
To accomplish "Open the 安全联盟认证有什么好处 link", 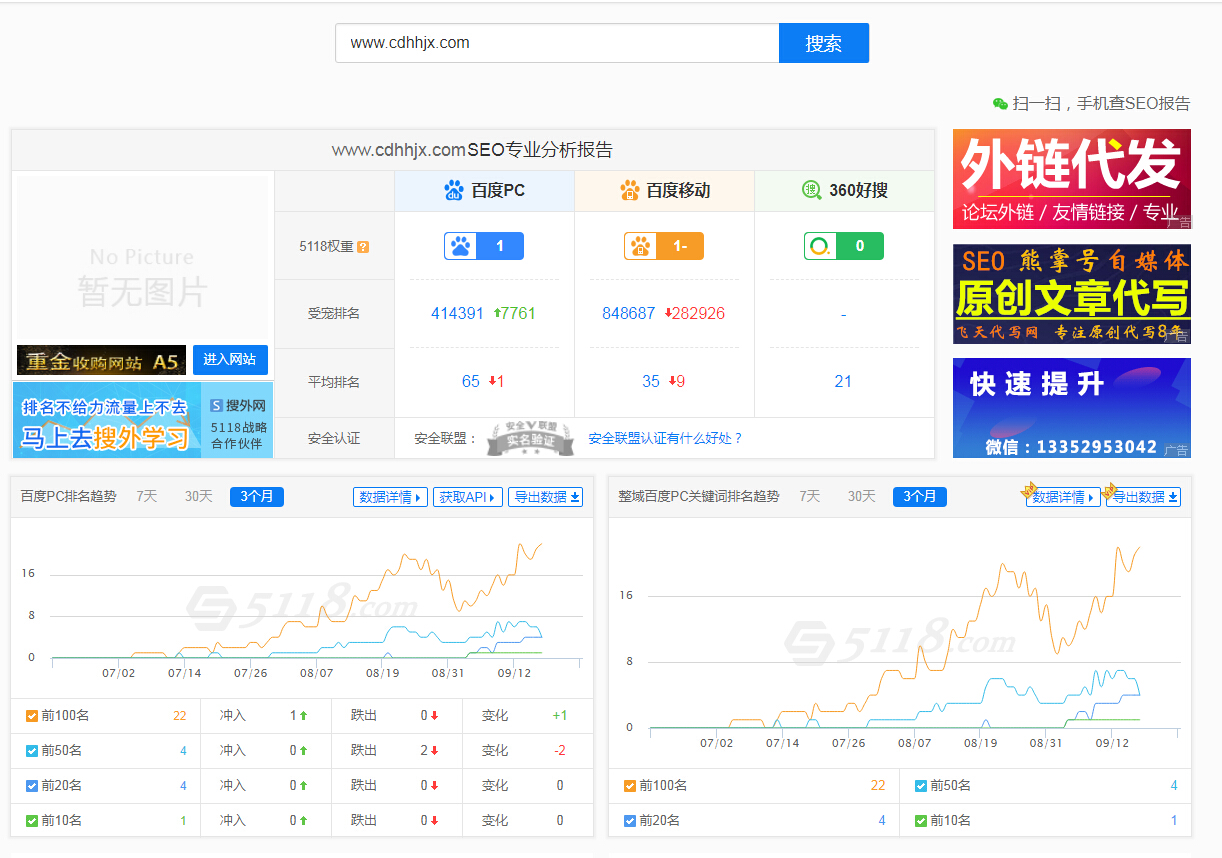I will click(665, 438).
